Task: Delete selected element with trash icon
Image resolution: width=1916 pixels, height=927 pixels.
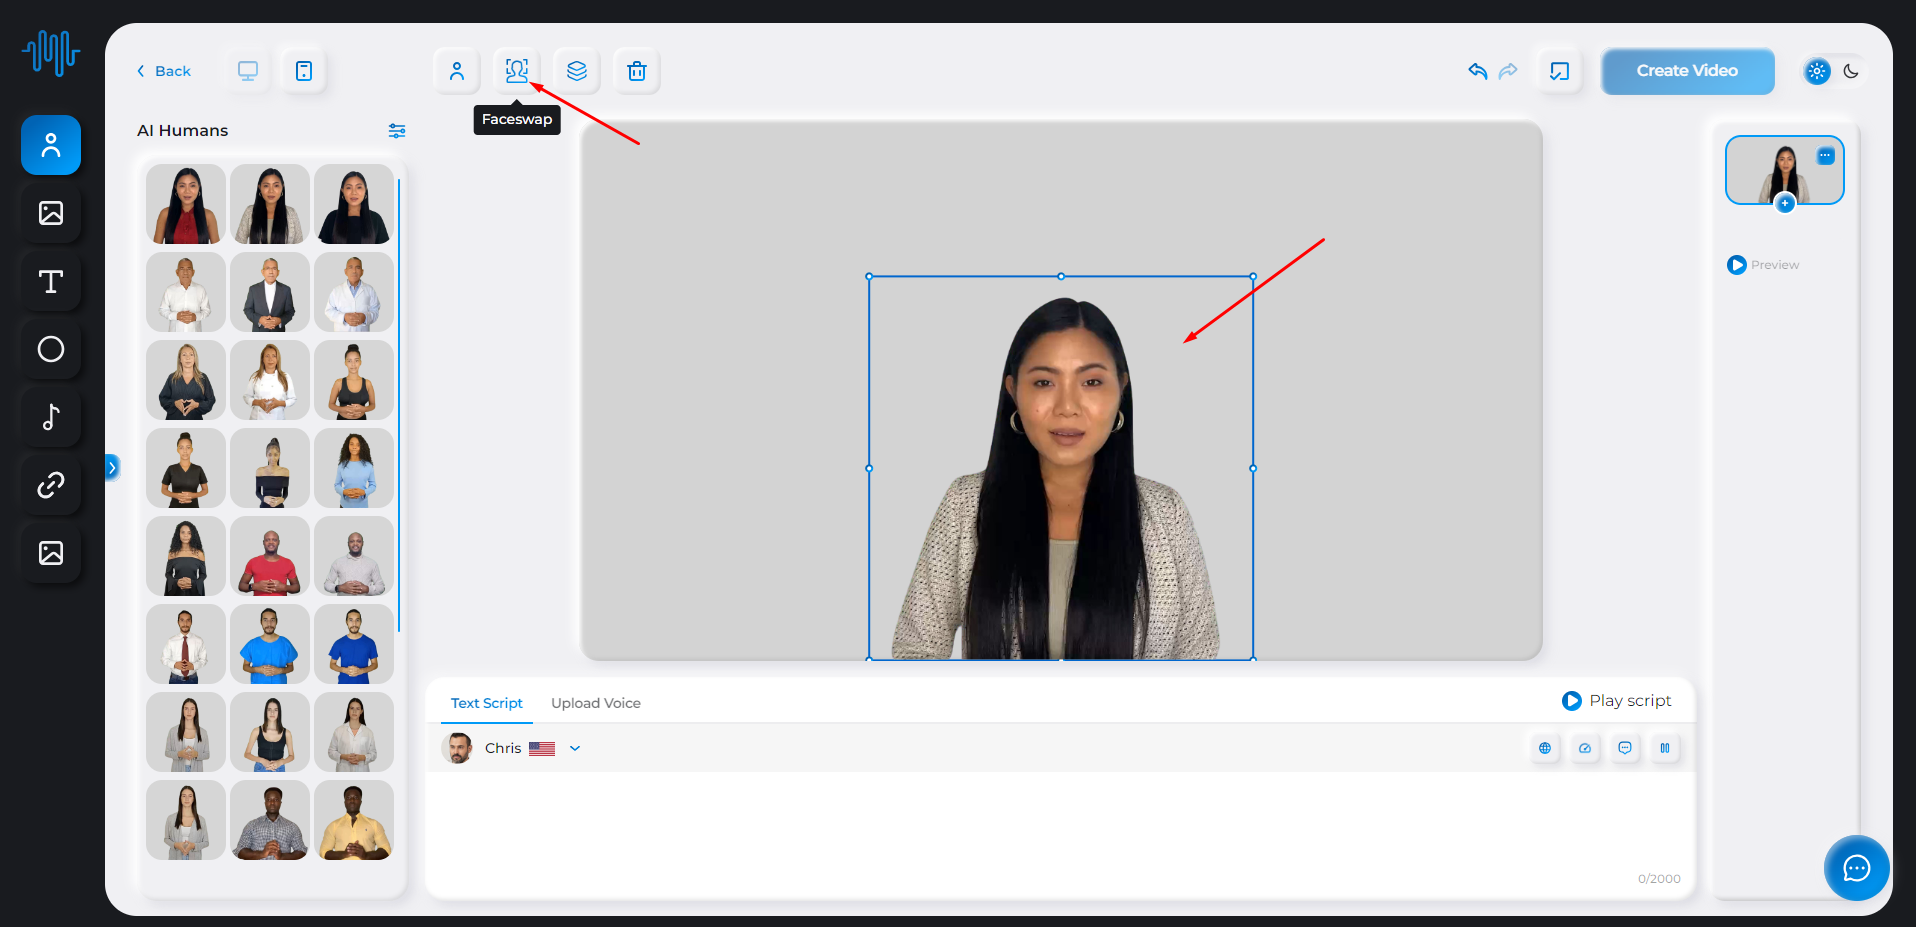Action: pos(637,71)
